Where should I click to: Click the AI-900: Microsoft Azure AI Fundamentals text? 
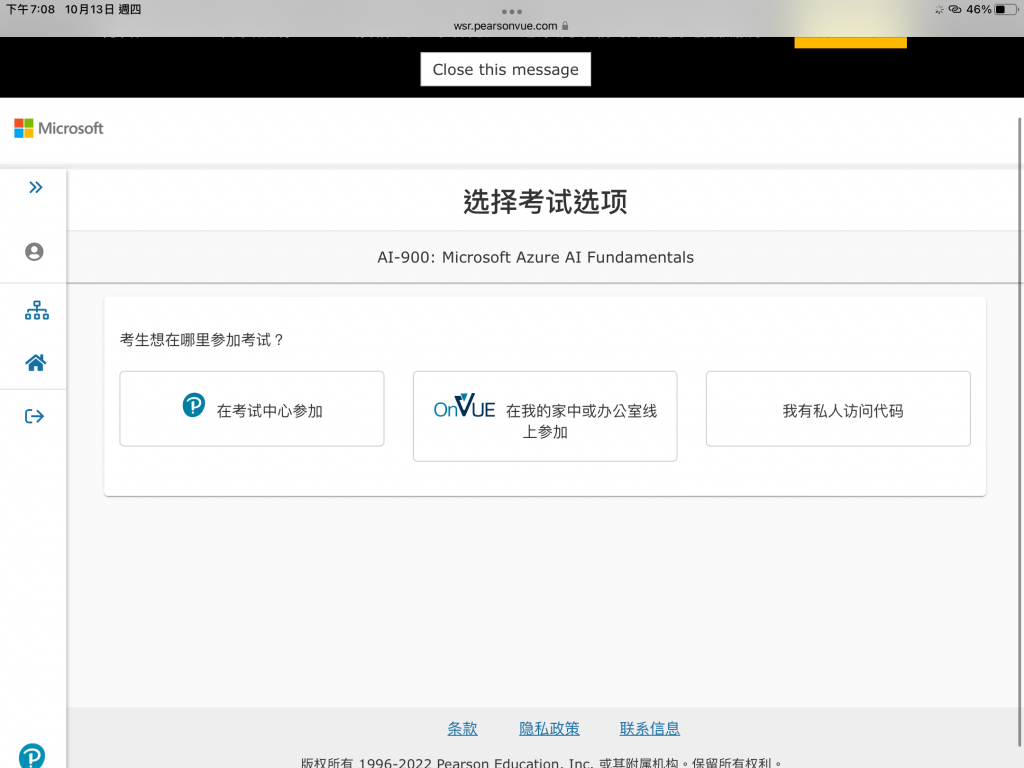pyautogui.click(x=536, y=257)
